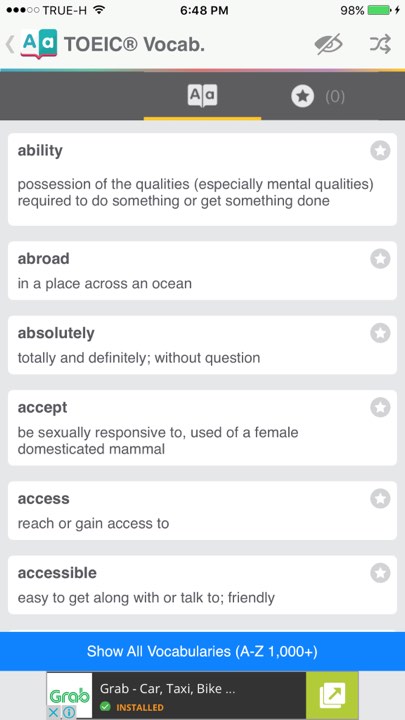This screenshot has width=405, height=720.
Task: Shuffle the vocabulary list
Action: [x=380, y=44]
